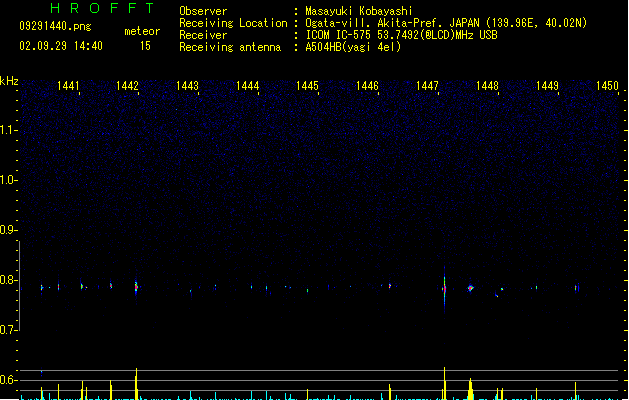Click the meteor count label
The image size is (629, 400).
[x=142, y=31]
